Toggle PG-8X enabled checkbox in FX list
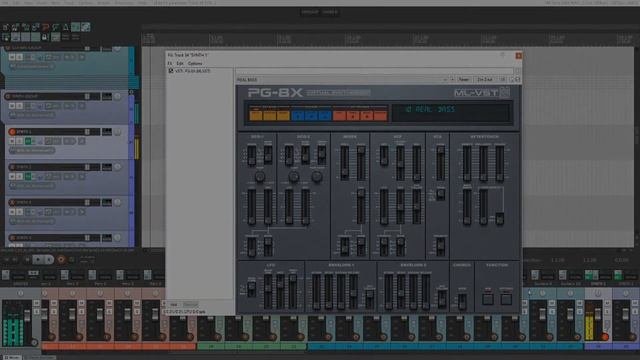The image size is (640, 360). pyautogui.click(x=171, y=71)
